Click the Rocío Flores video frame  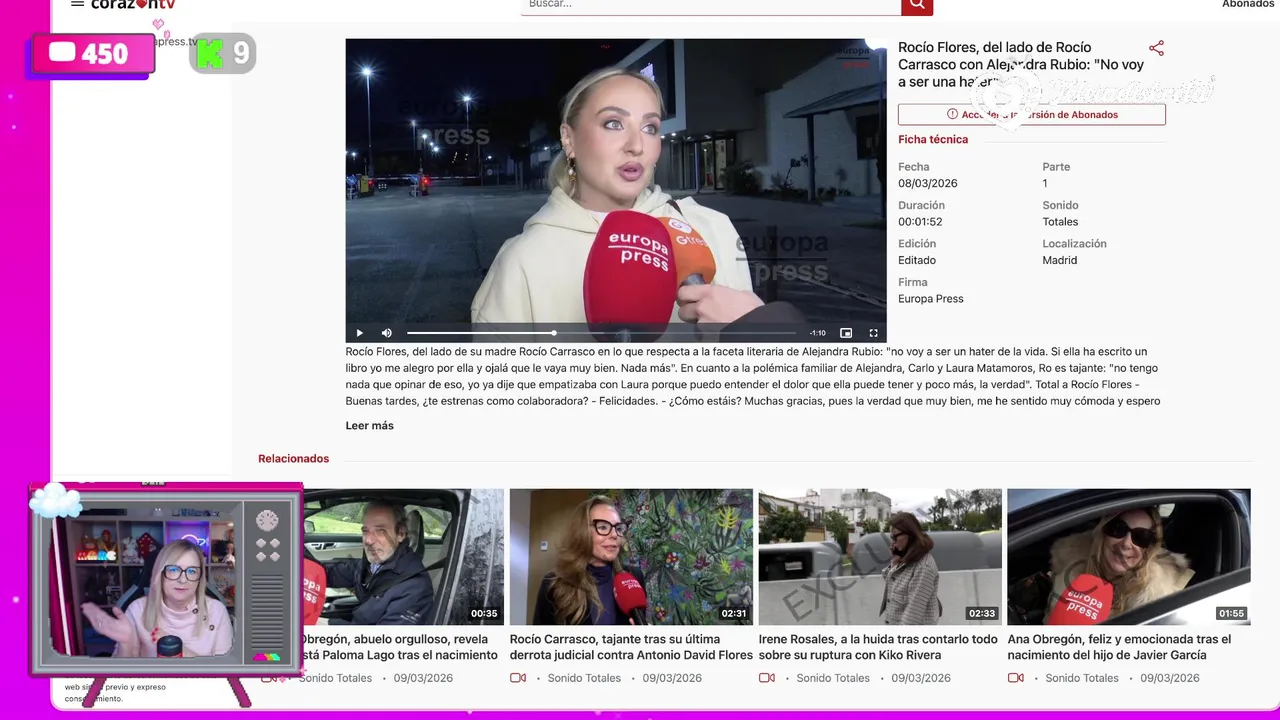616,190
